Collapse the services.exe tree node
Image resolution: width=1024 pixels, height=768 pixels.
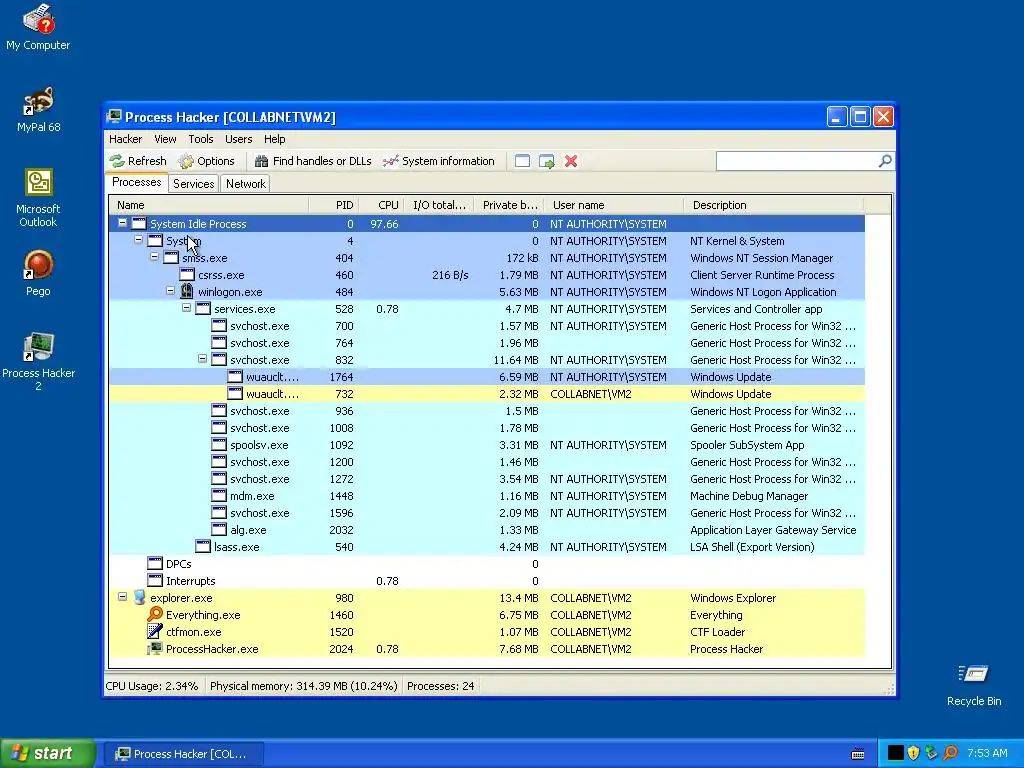click(186, 308)
